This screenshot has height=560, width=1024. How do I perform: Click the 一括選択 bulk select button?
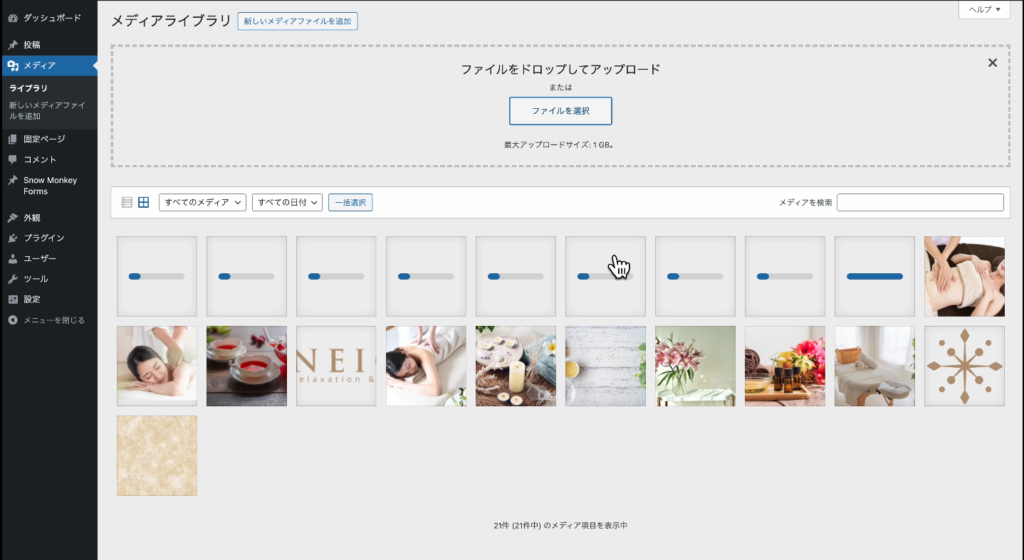coord(351,202)
